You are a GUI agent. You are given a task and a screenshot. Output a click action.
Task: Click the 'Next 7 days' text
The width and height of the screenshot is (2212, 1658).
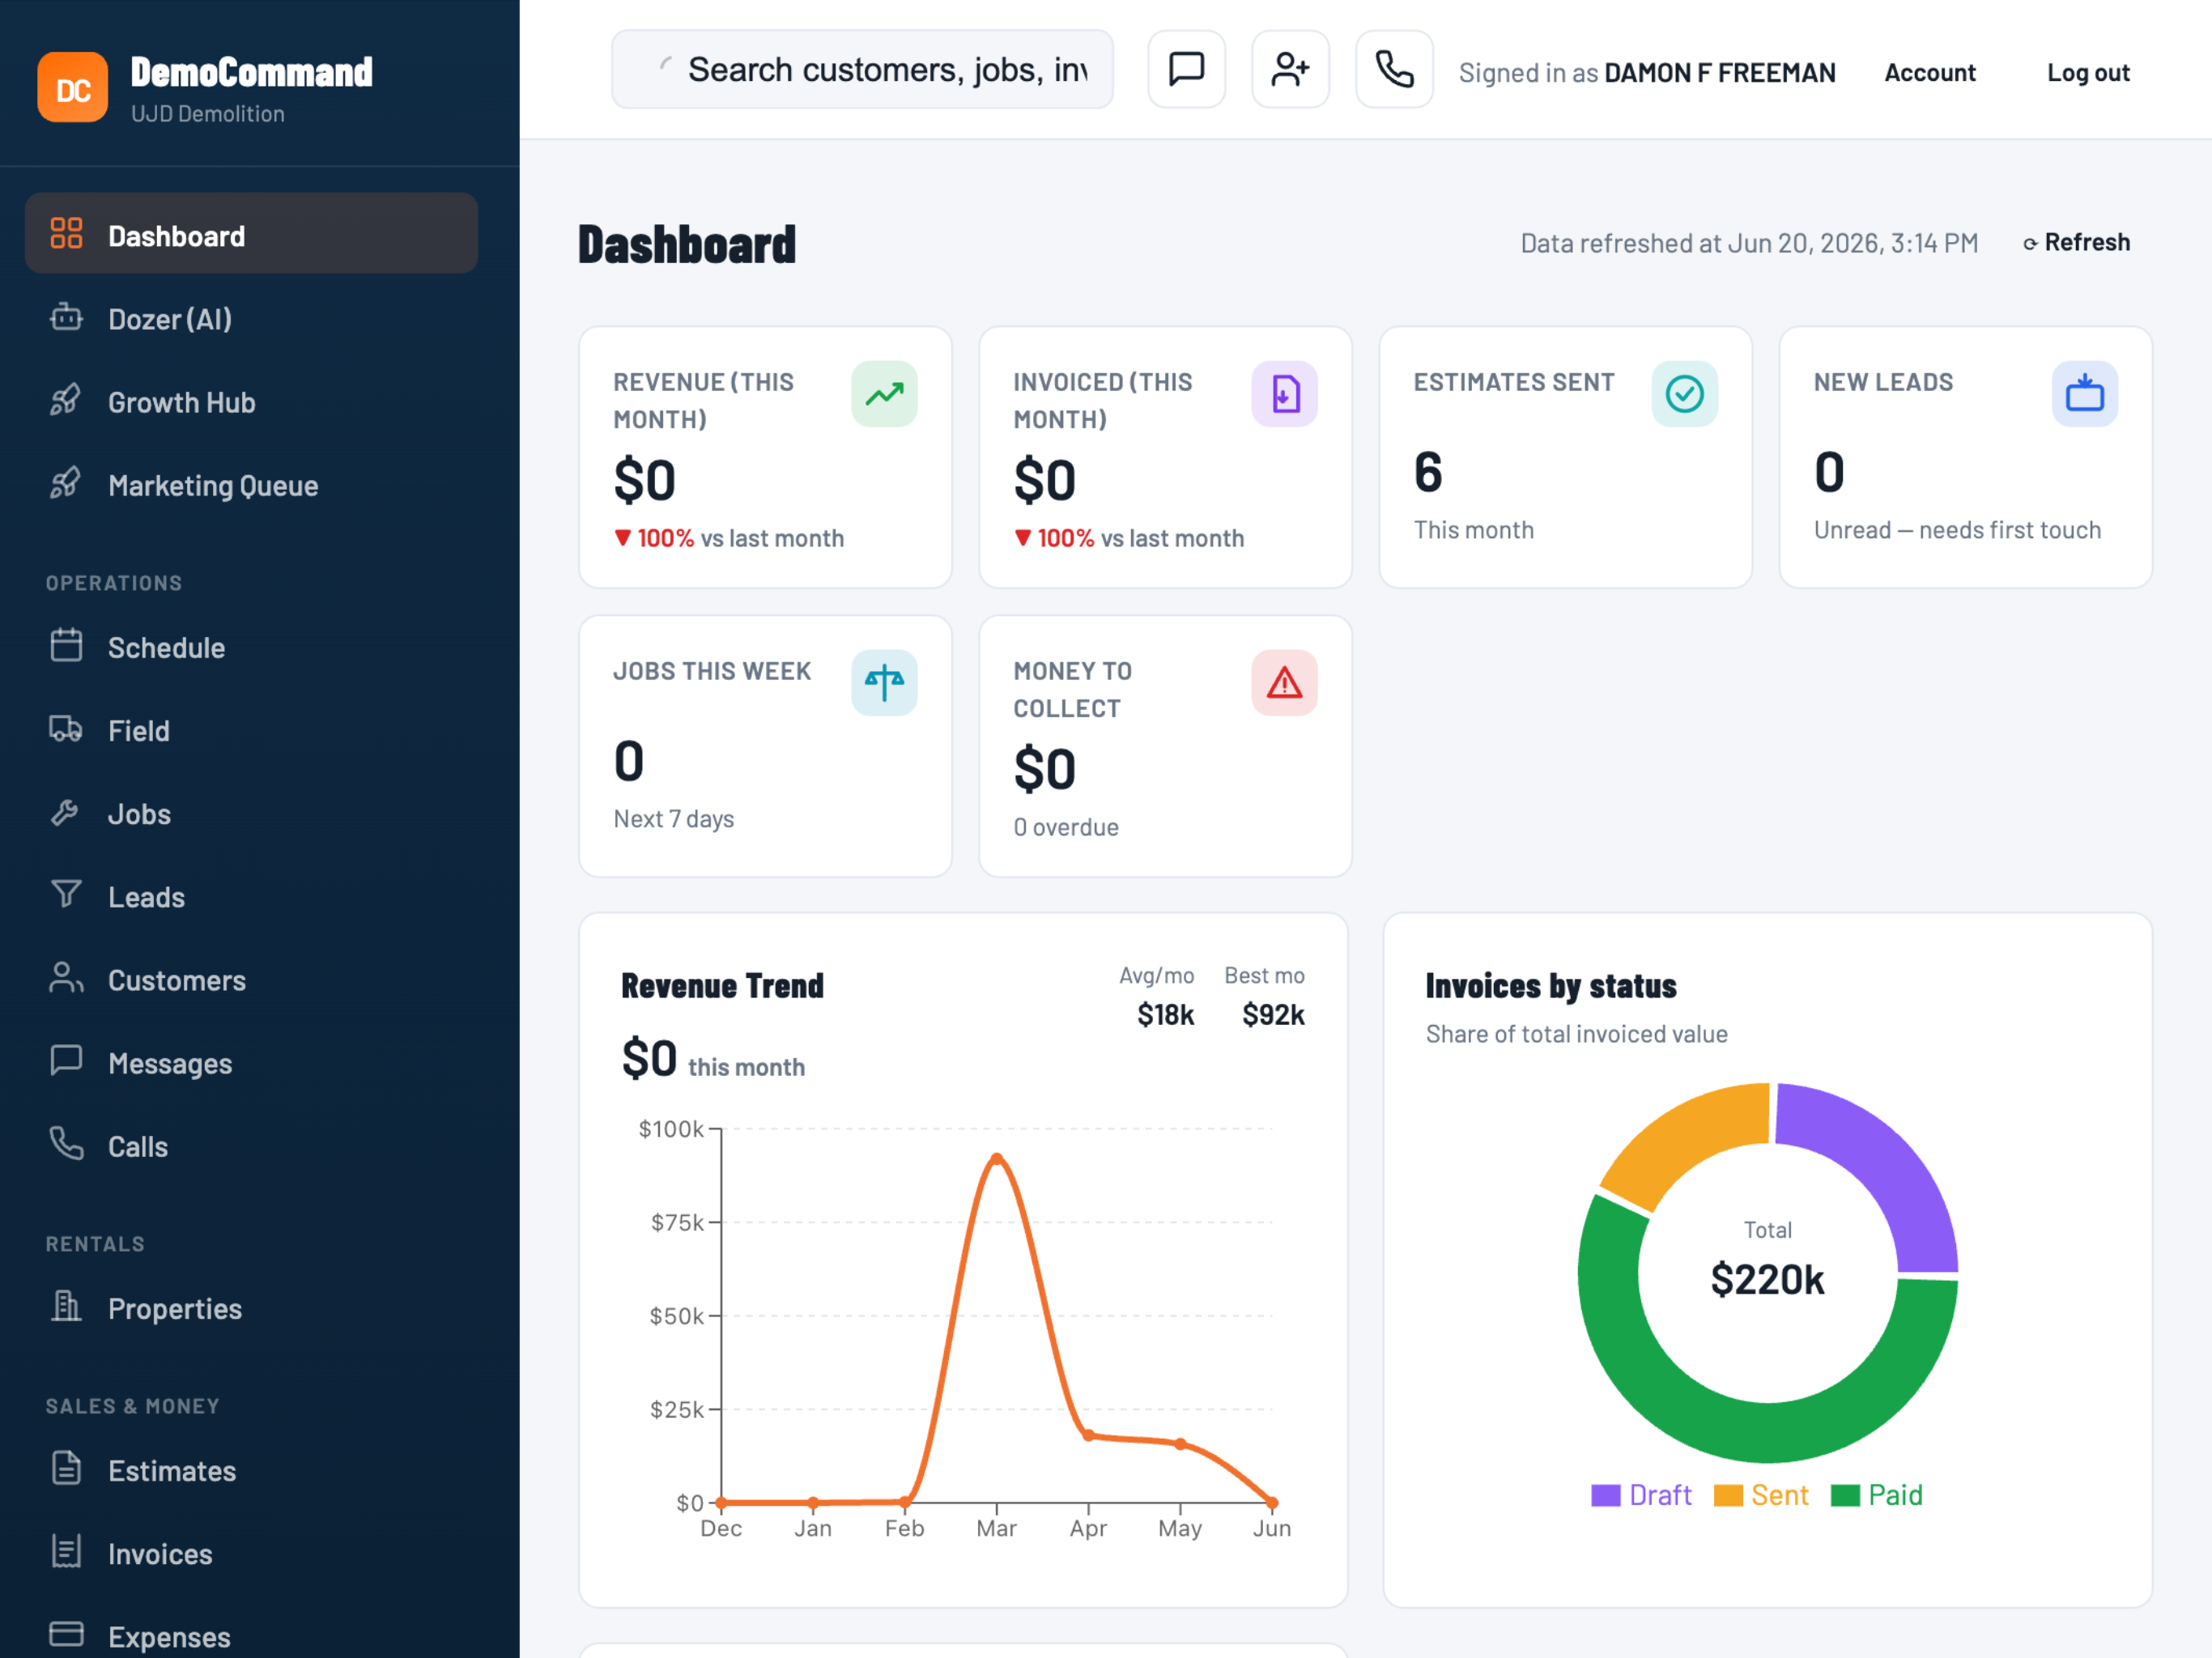tap(673, 818)
